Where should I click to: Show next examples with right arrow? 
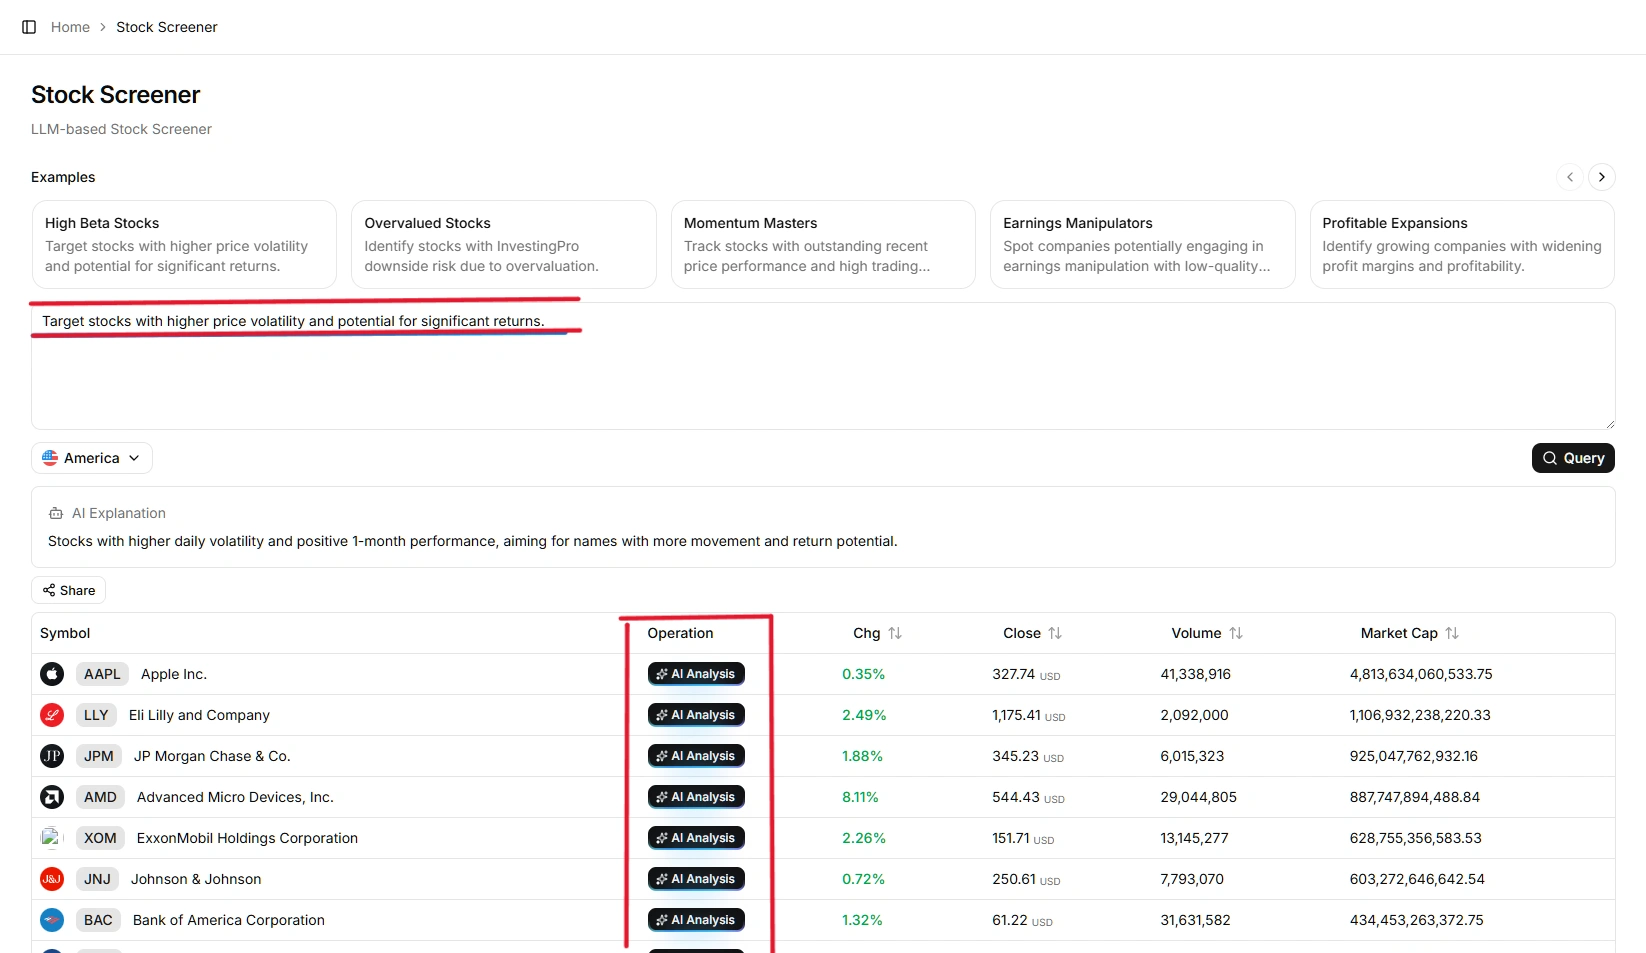click(1602, 177)
